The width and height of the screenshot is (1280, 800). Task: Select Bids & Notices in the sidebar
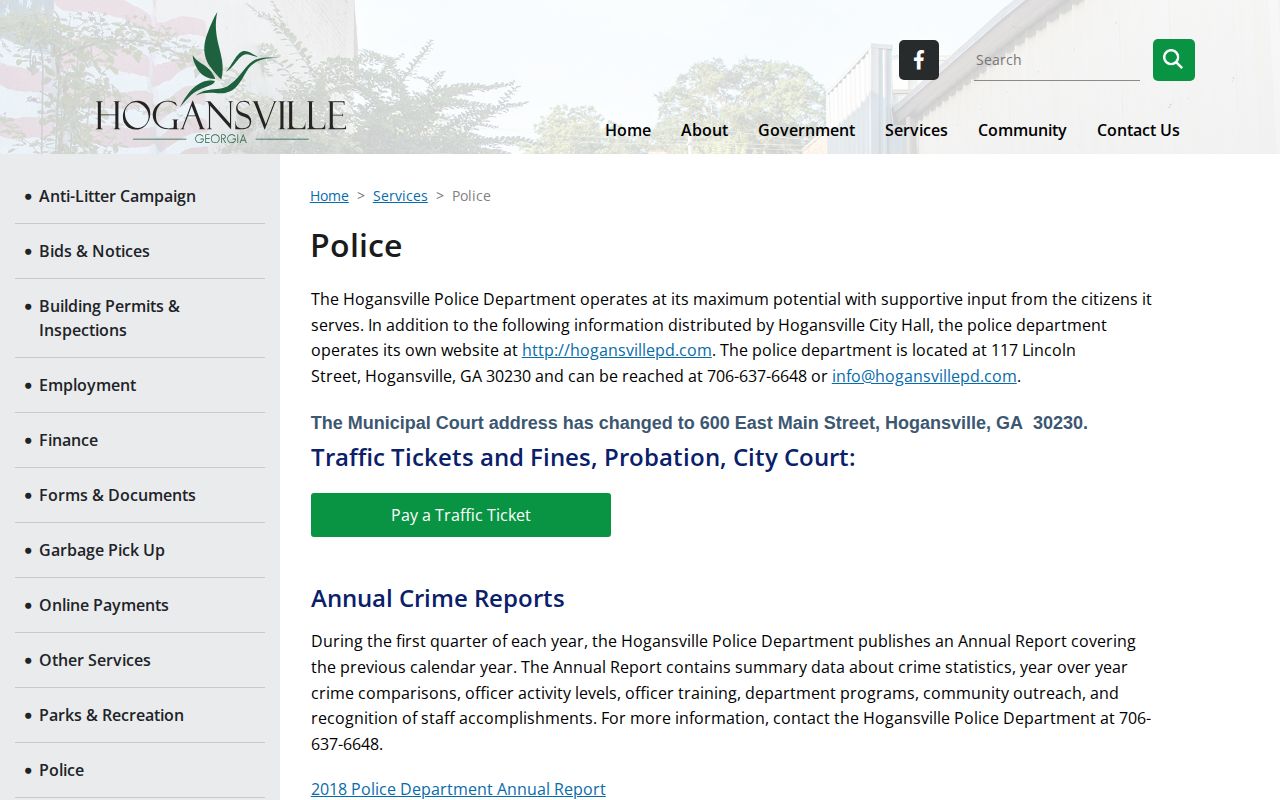(94, 251)
